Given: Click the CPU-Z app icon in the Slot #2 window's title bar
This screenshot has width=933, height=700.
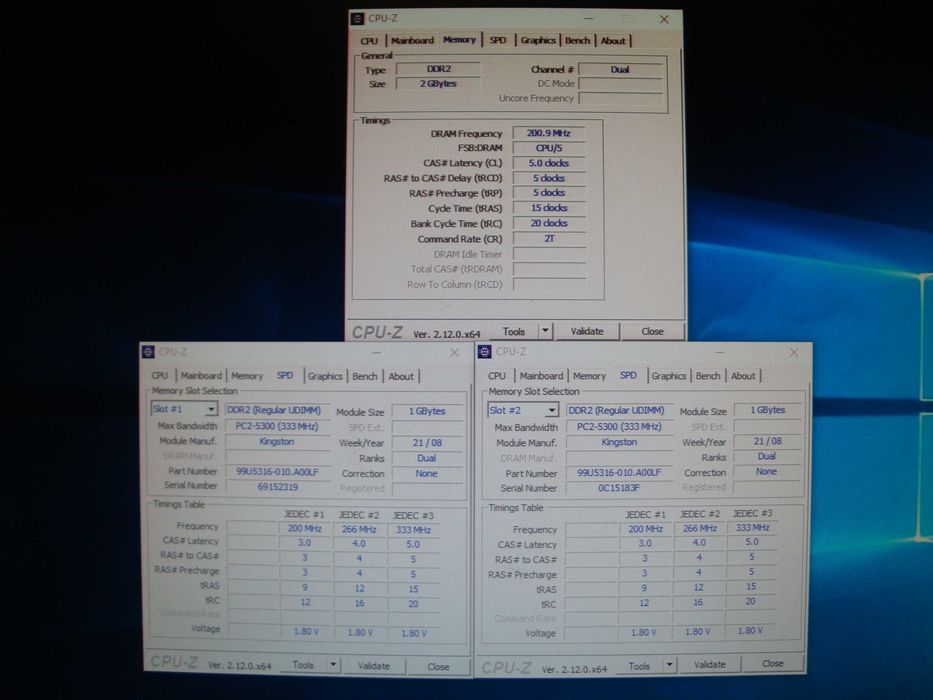Looking at the screenshot, I should 485,351.
